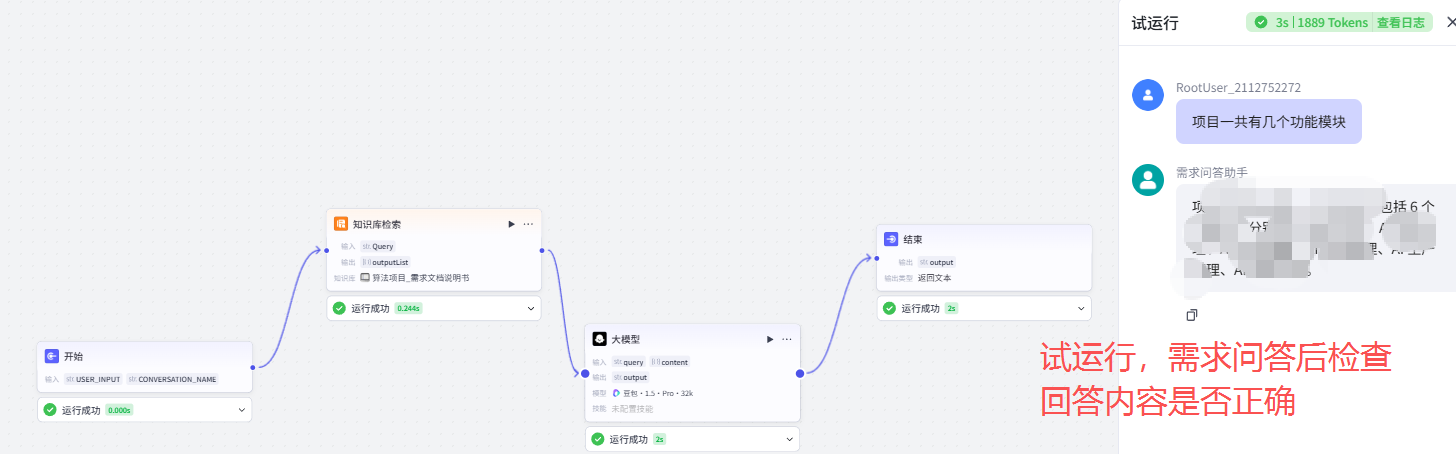The height and width of the screenshot is (454, 1456).
Task: Click the 豆包 · 1.5 · Pro · 32k model label
Action: (658, 393)
